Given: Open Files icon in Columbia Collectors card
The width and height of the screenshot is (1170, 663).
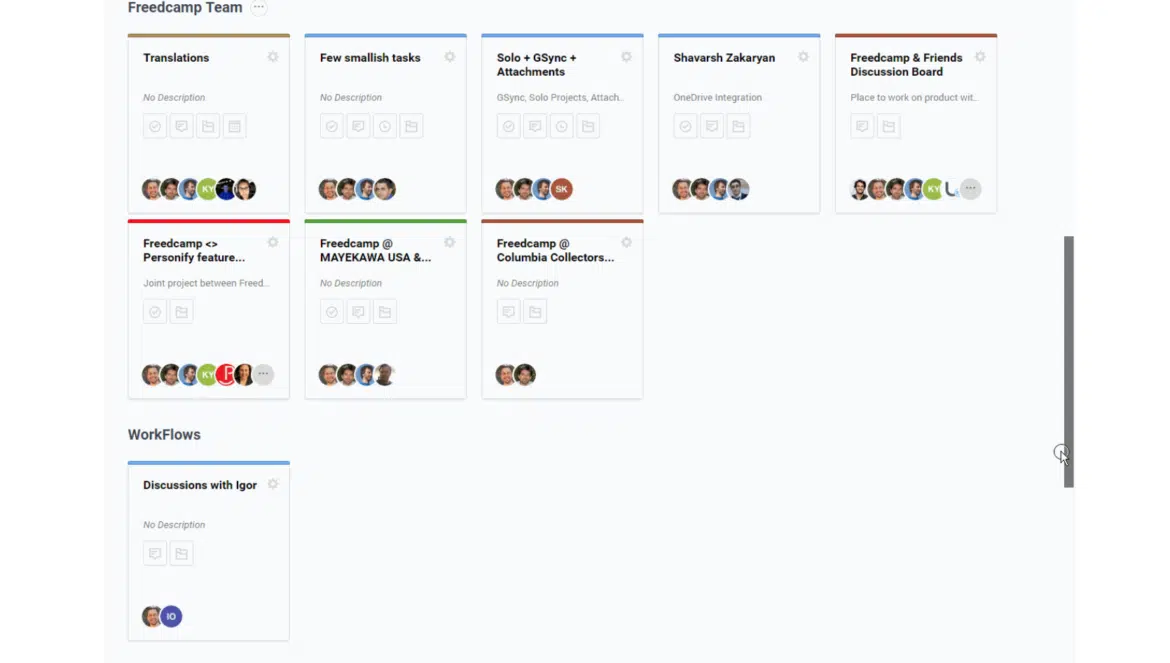Looking at the screenshot, I should pyautogui.click(x=535, y=312).
